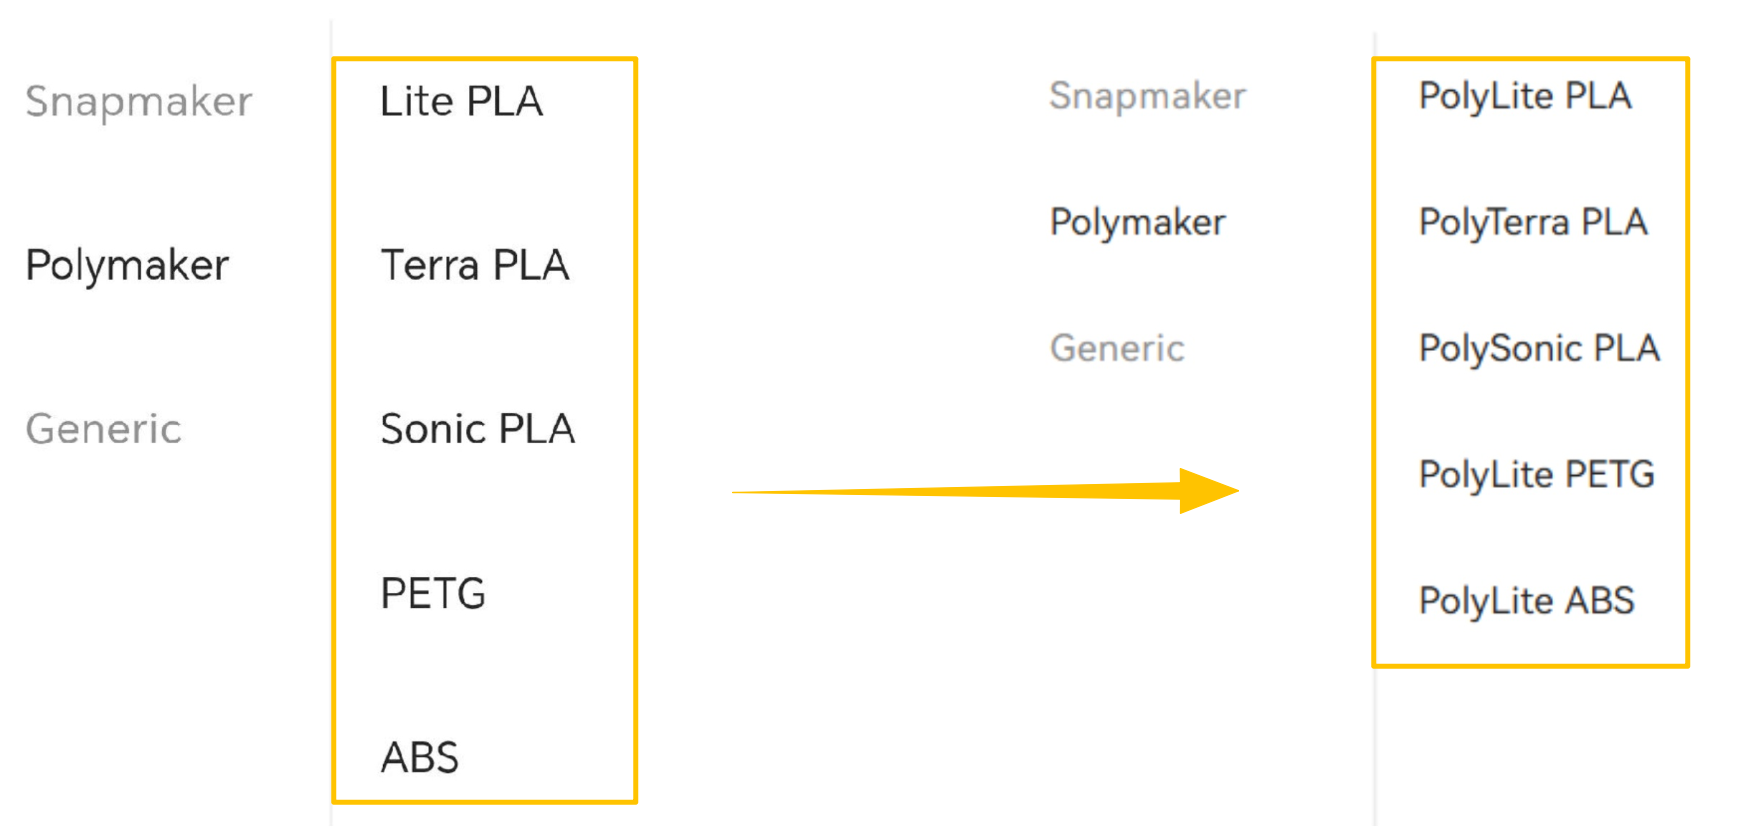Viewport: 1738px width, 829px height.
Task: Choose the PolyTerra PLA filament
Action: pyautogui.click(x=1532, y=222)
